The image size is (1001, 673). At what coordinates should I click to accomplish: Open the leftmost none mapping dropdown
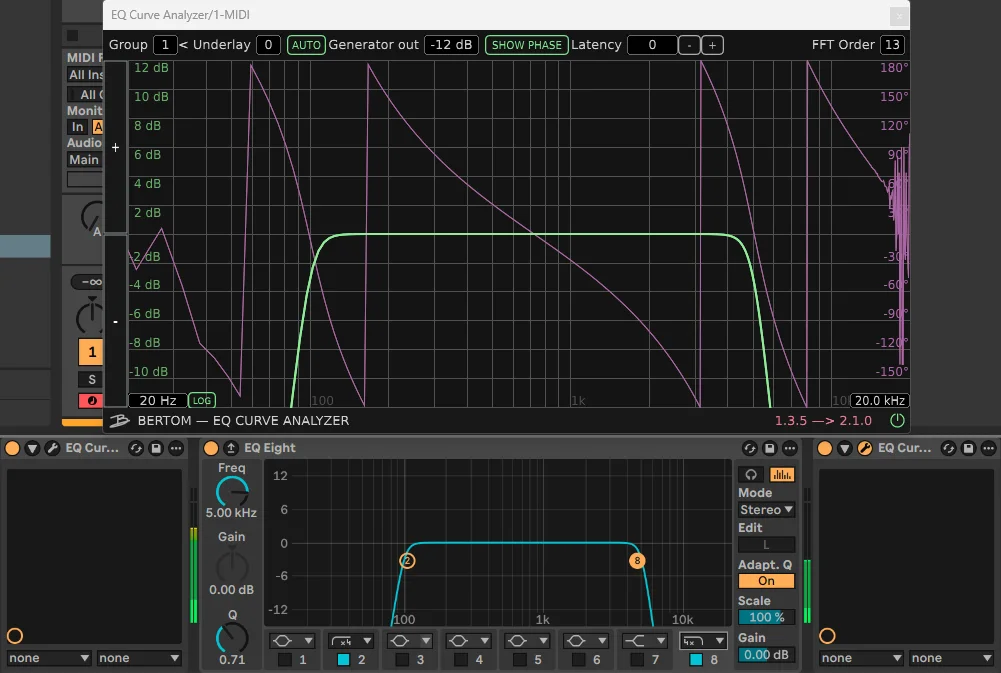pos(48,657)
